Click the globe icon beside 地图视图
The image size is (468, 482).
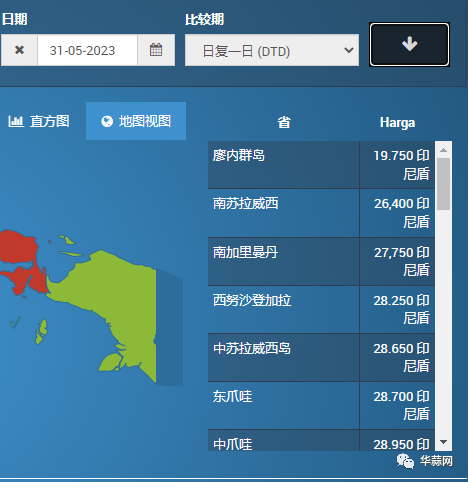107,121
